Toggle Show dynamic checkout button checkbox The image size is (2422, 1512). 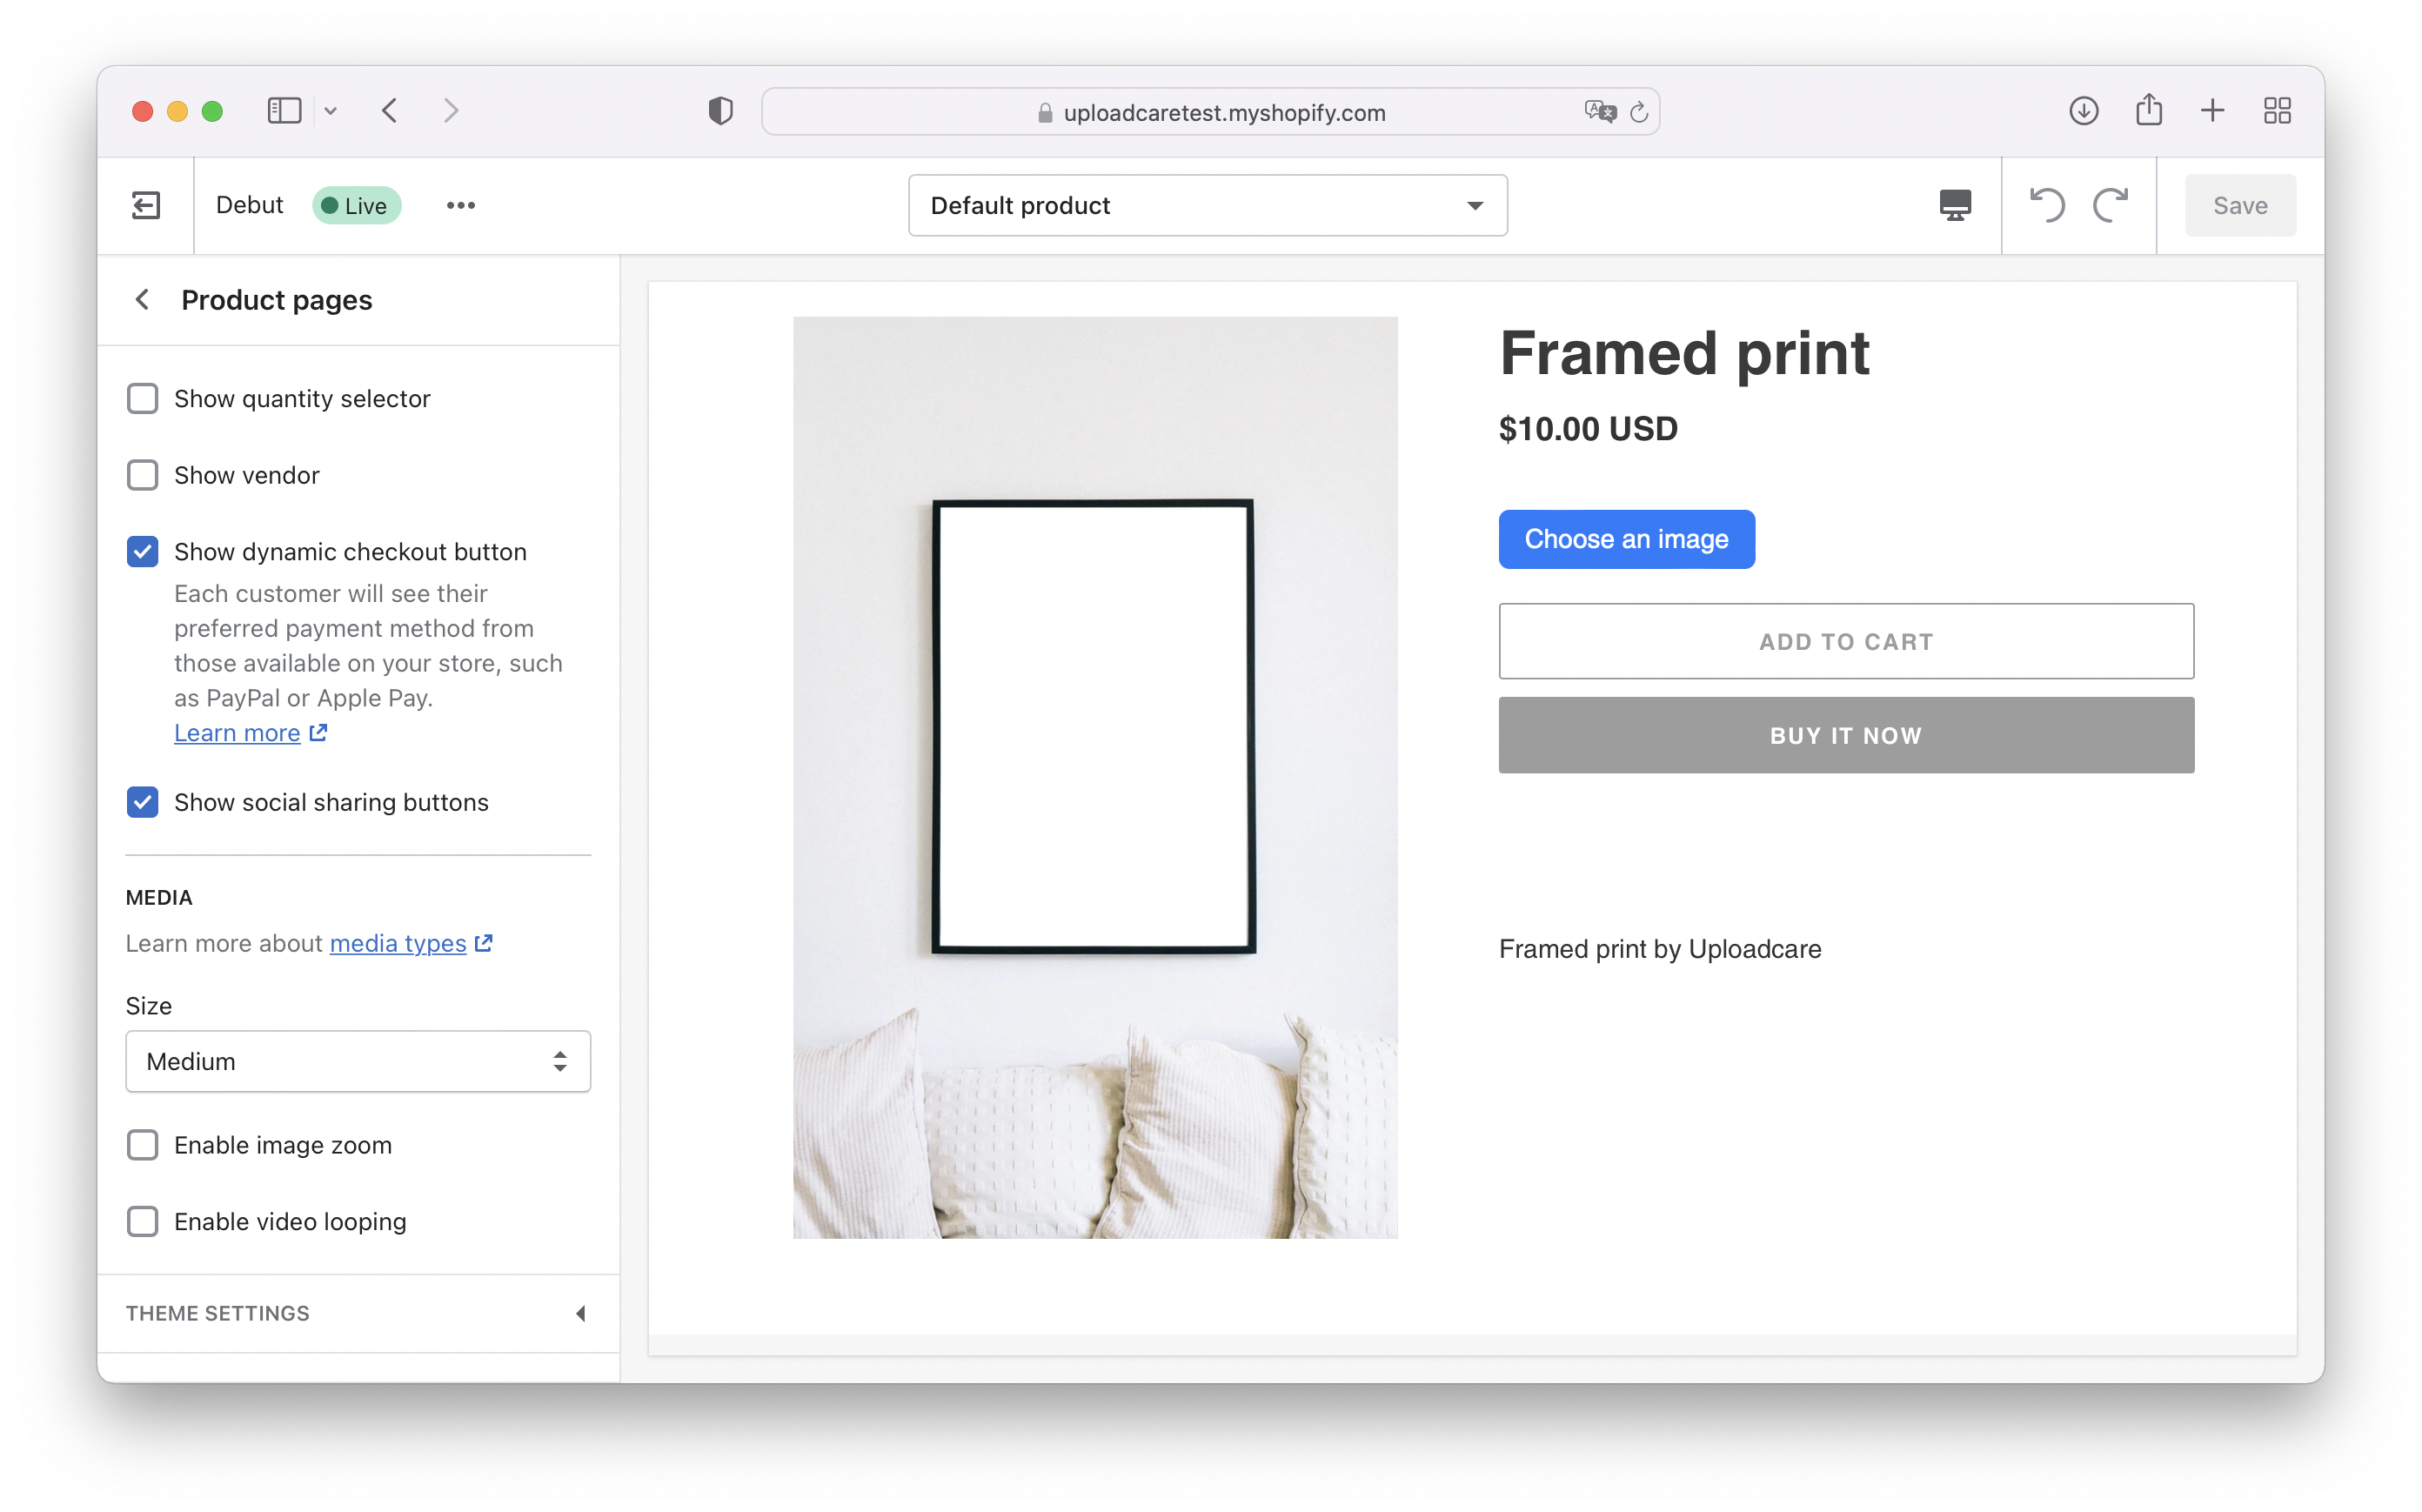143,552
